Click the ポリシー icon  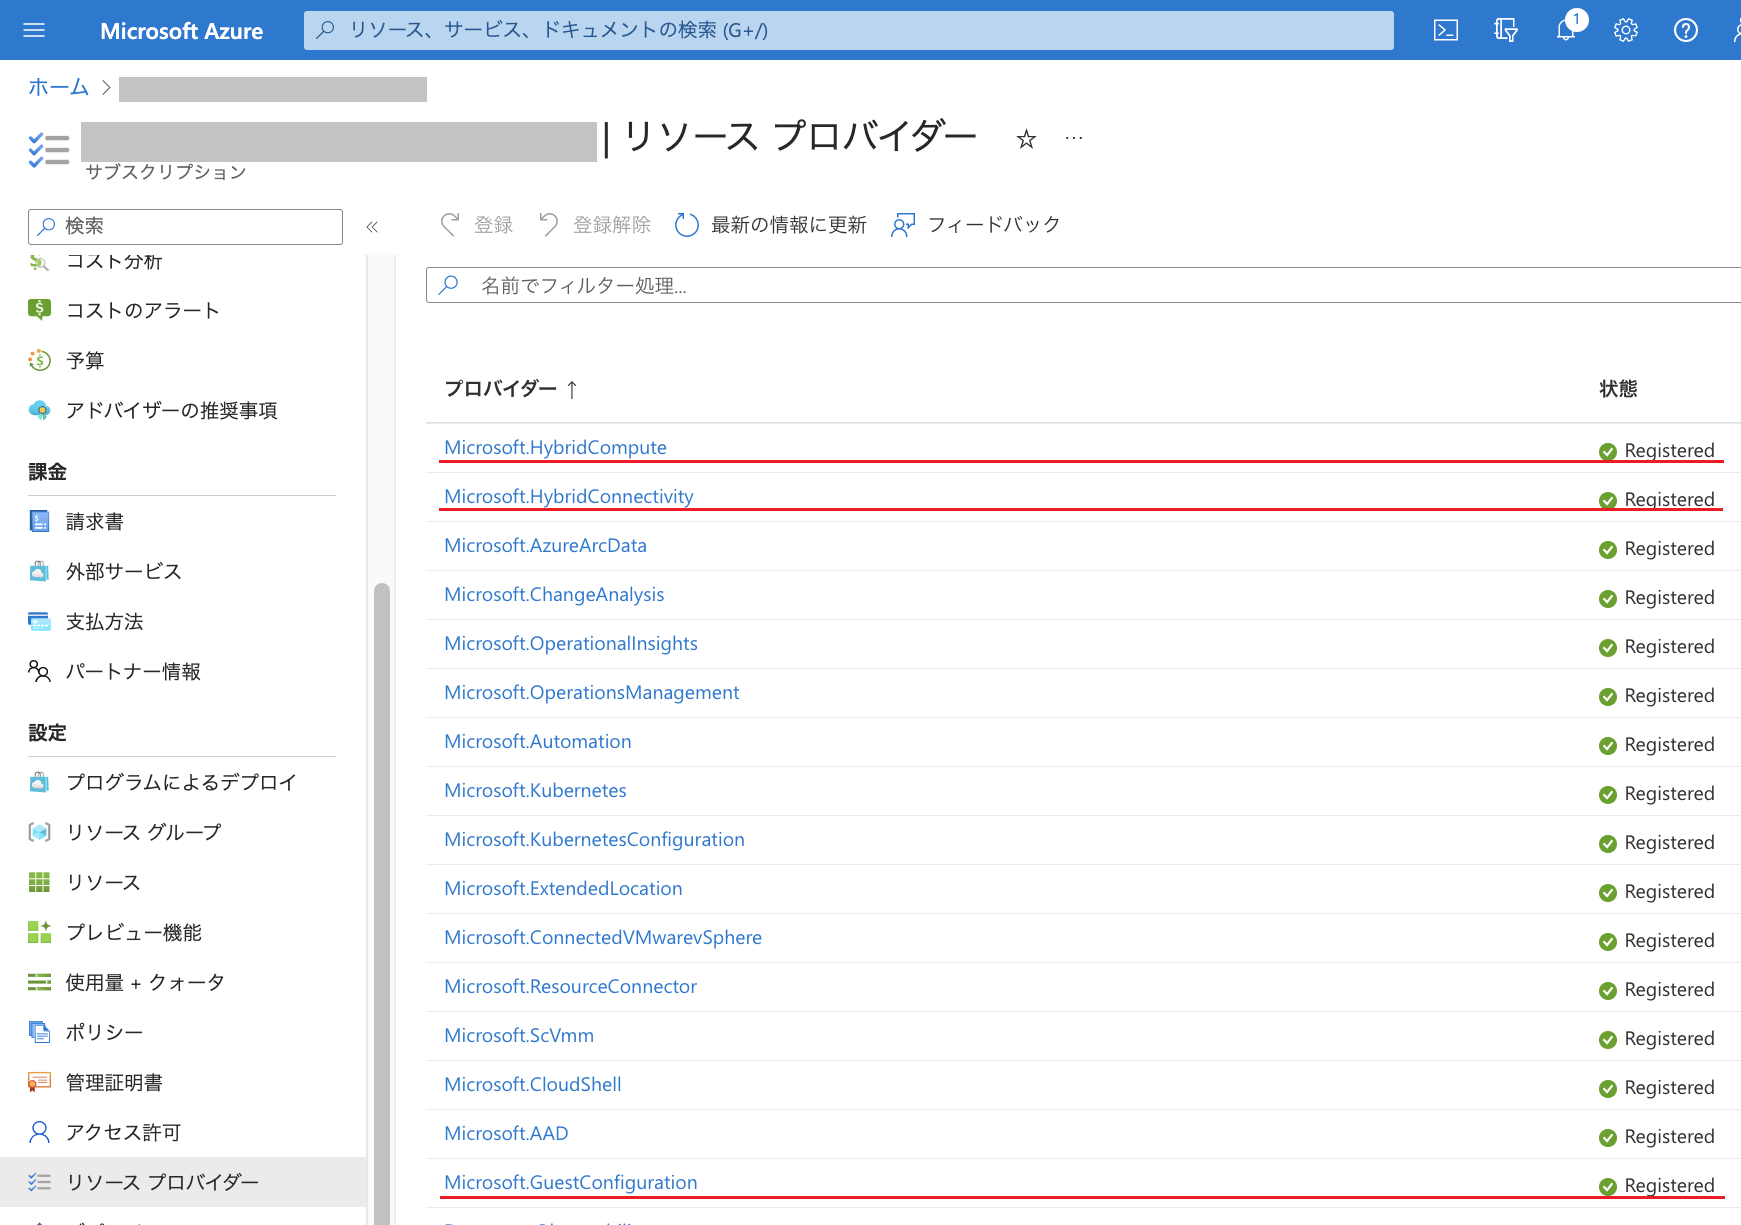pyautogui.click(x=39, y=1032)
